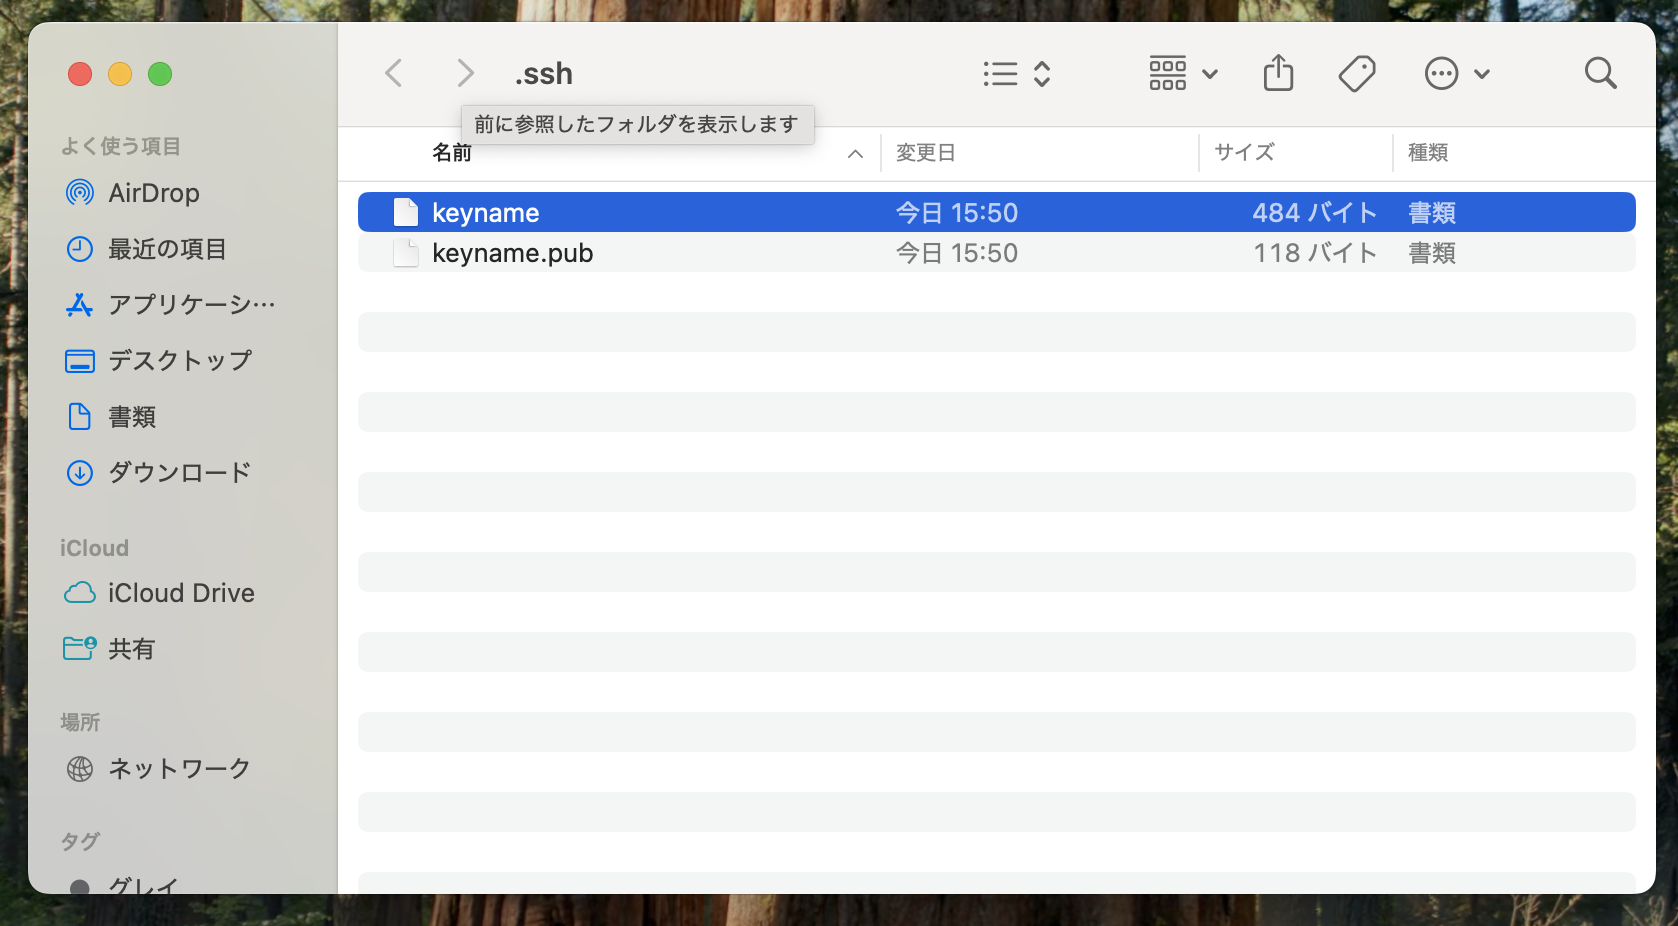This screenshot has width=1678, height=926.
Task: Open the more actions ellipsis menu
Action: (x=1457, y=74)
